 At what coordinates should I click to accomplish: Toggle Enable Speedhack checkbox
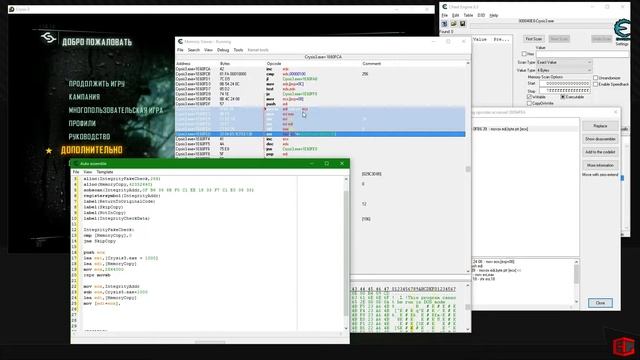596,84
